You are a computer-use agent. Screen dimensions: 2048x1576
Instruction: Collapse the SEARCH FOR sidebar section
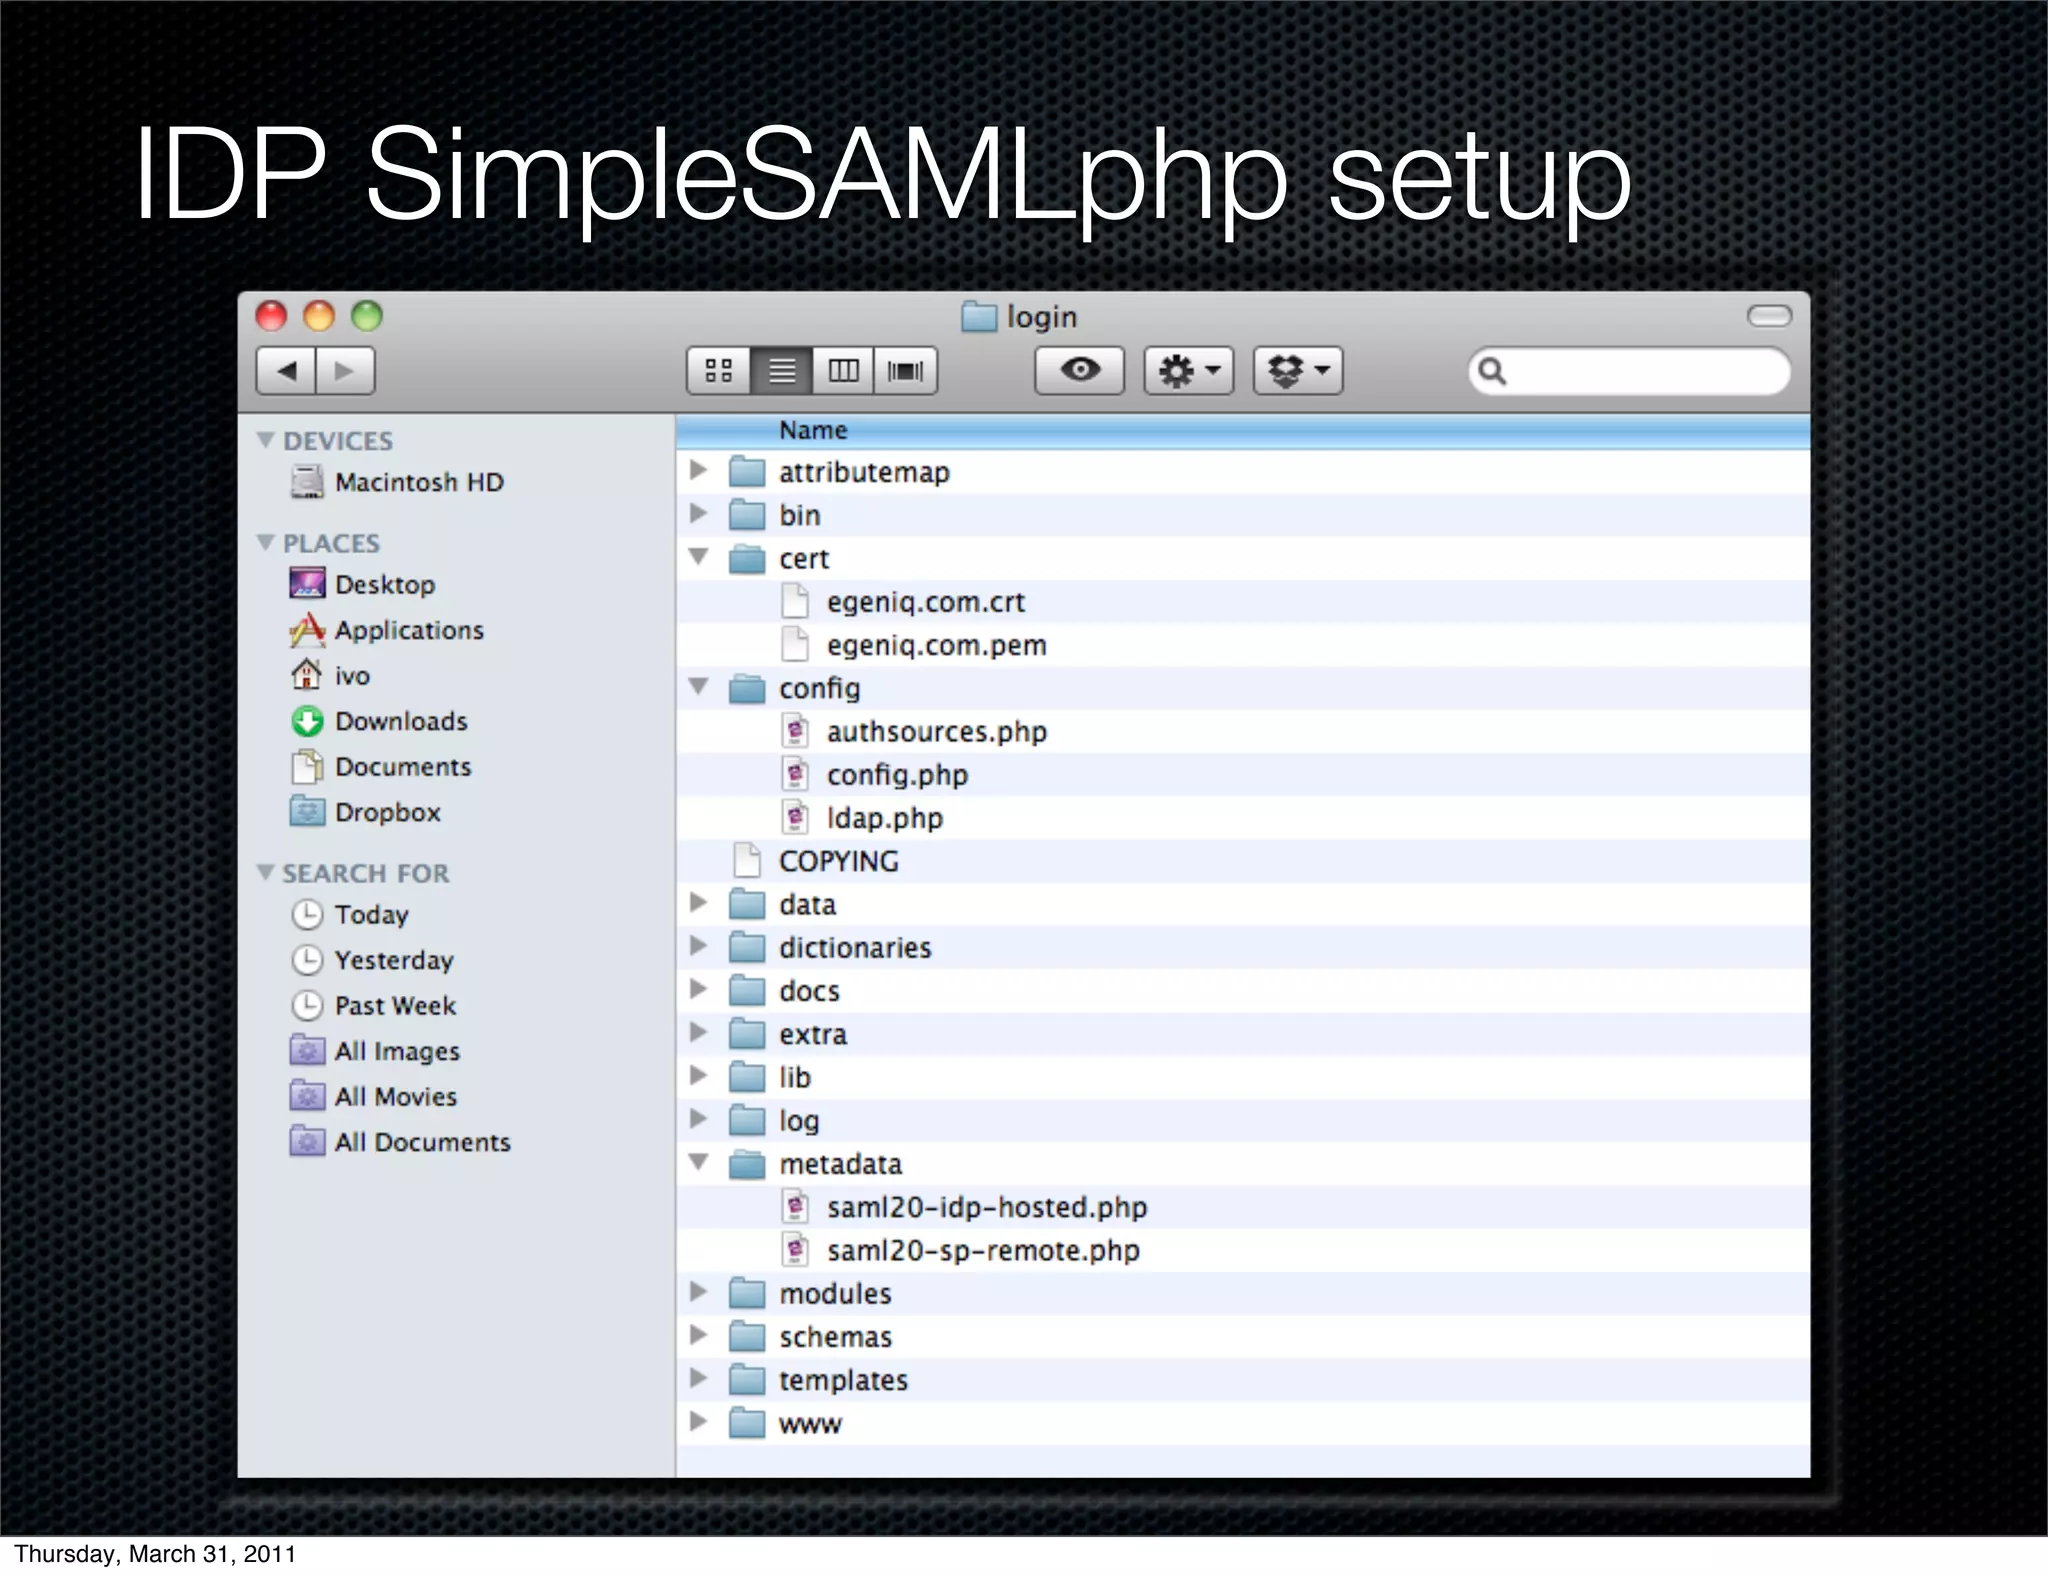(x=265, y=872)
